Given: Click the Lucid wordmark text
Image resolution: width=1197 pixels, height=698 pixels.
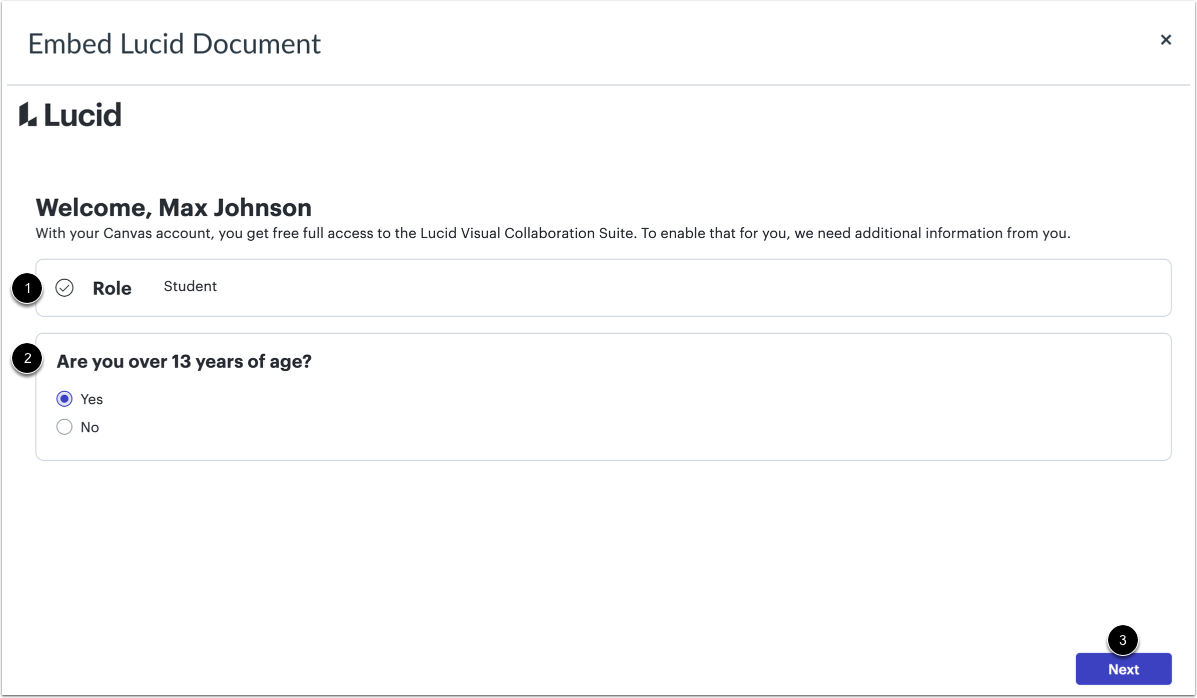Looking at the screenshot, I should [x=82, y=114].
